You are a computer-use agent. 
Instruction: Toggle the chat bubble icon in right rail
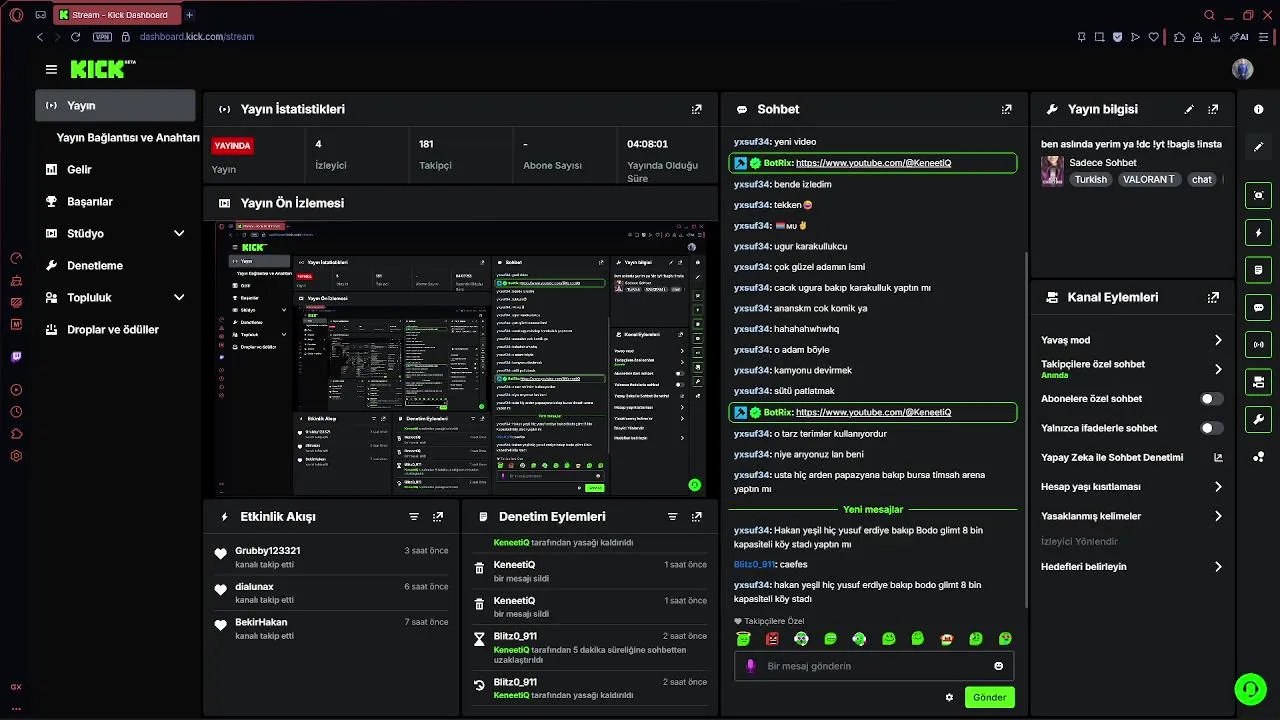pyautogui.click(x=1258, y=307)
